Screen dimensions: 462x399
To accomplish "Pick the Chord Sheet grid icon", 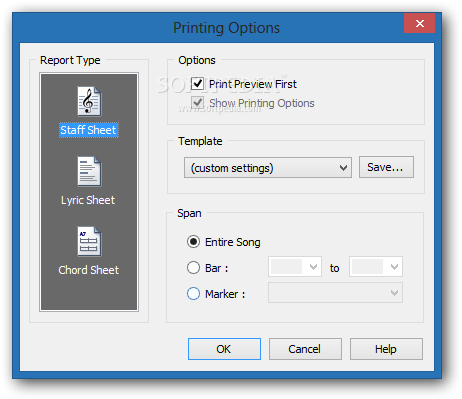I will 89,241.
